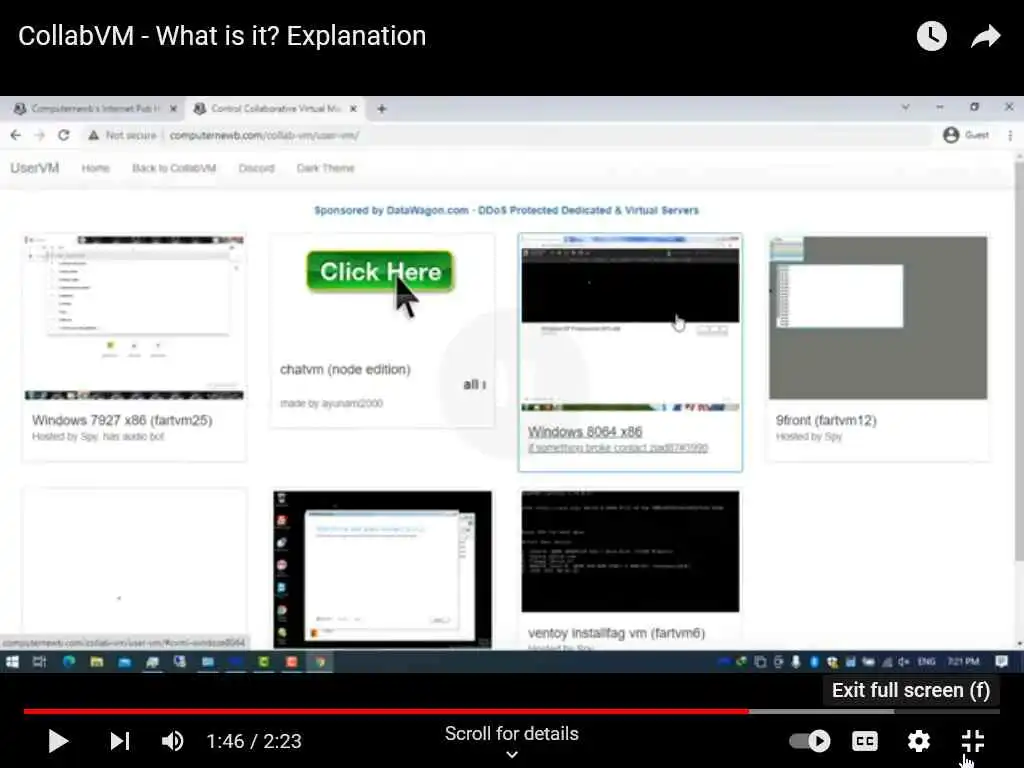The height and width of the screenshot is (768, 1024).
Task: Open yellow File Explorer taskbar icon
Action: pos(97,662)
